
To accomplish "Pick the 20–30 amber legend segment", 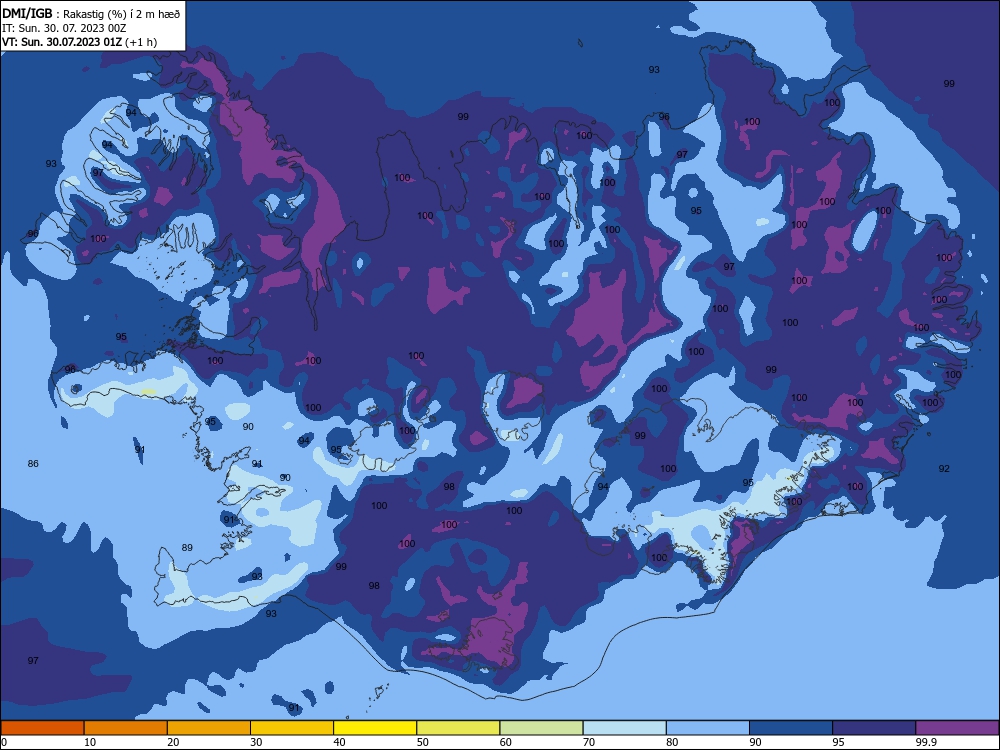I will [209, 728].
